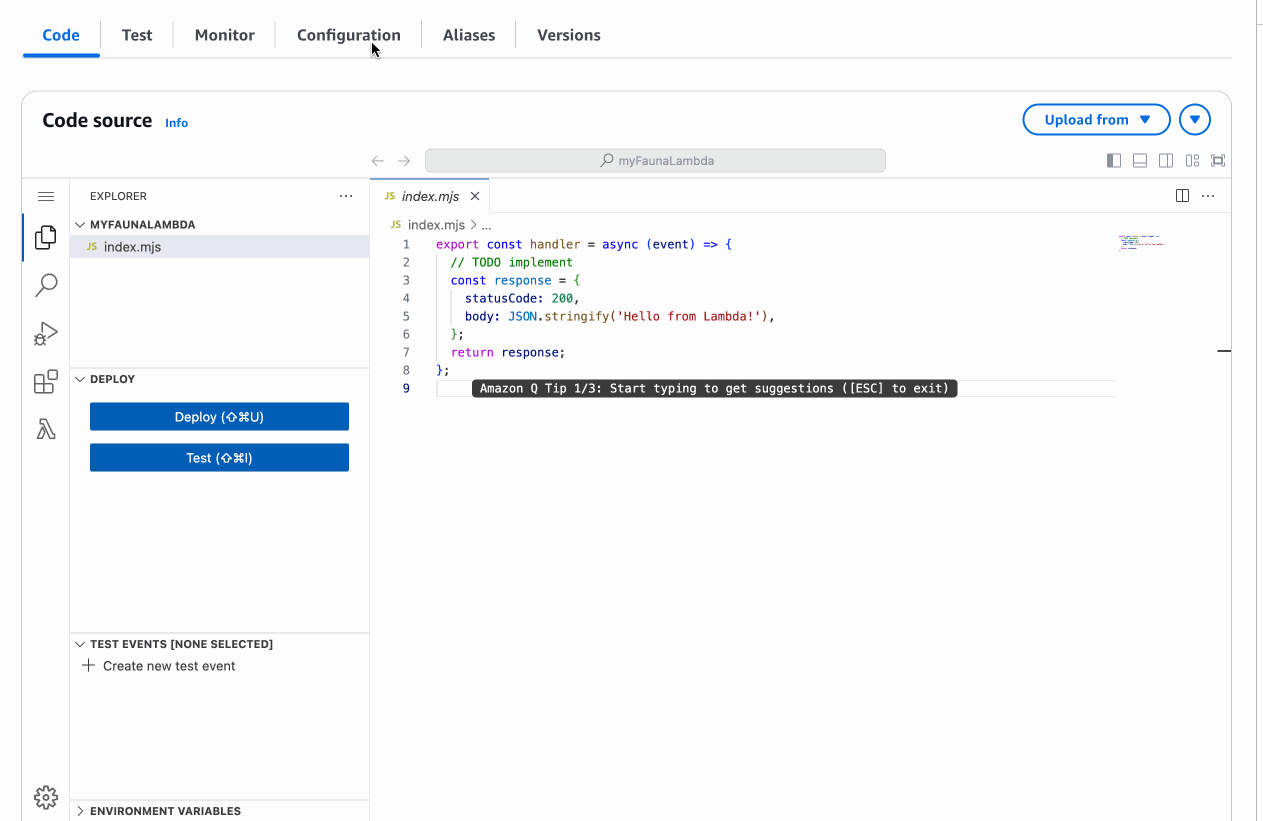The width and height of the screenshot is (1263, 821).
Task: Click 'return response;' line
Action: 508,352
